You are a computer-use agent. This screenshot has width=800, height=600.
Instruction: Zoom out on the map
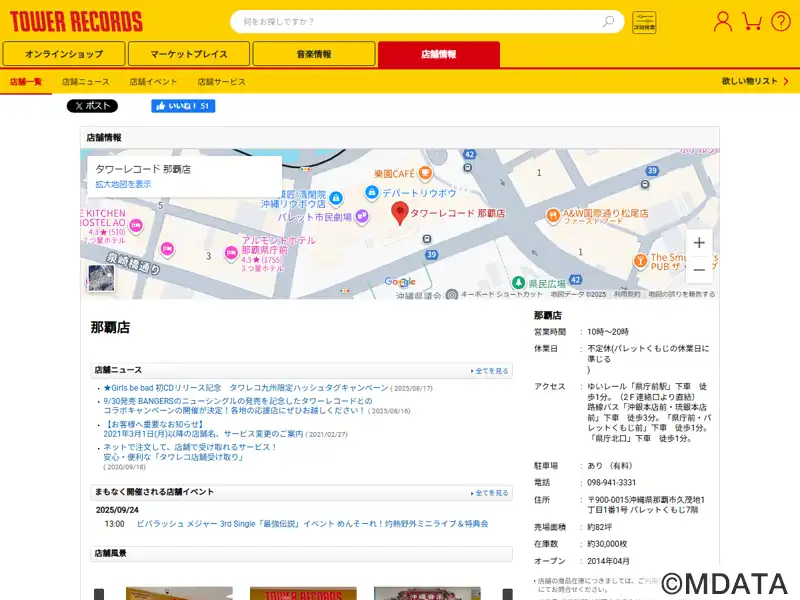(x=699, y=269)
